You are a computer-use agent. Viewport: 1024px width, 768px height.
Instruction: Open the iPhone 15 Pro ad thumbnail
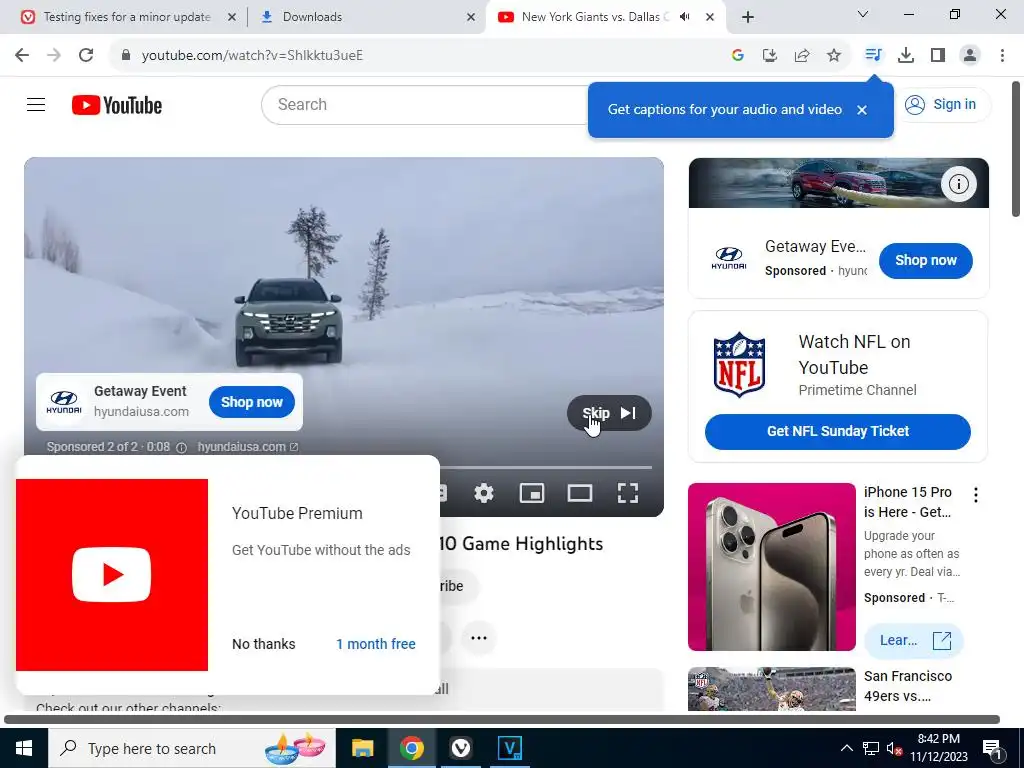tap(771, 567)
